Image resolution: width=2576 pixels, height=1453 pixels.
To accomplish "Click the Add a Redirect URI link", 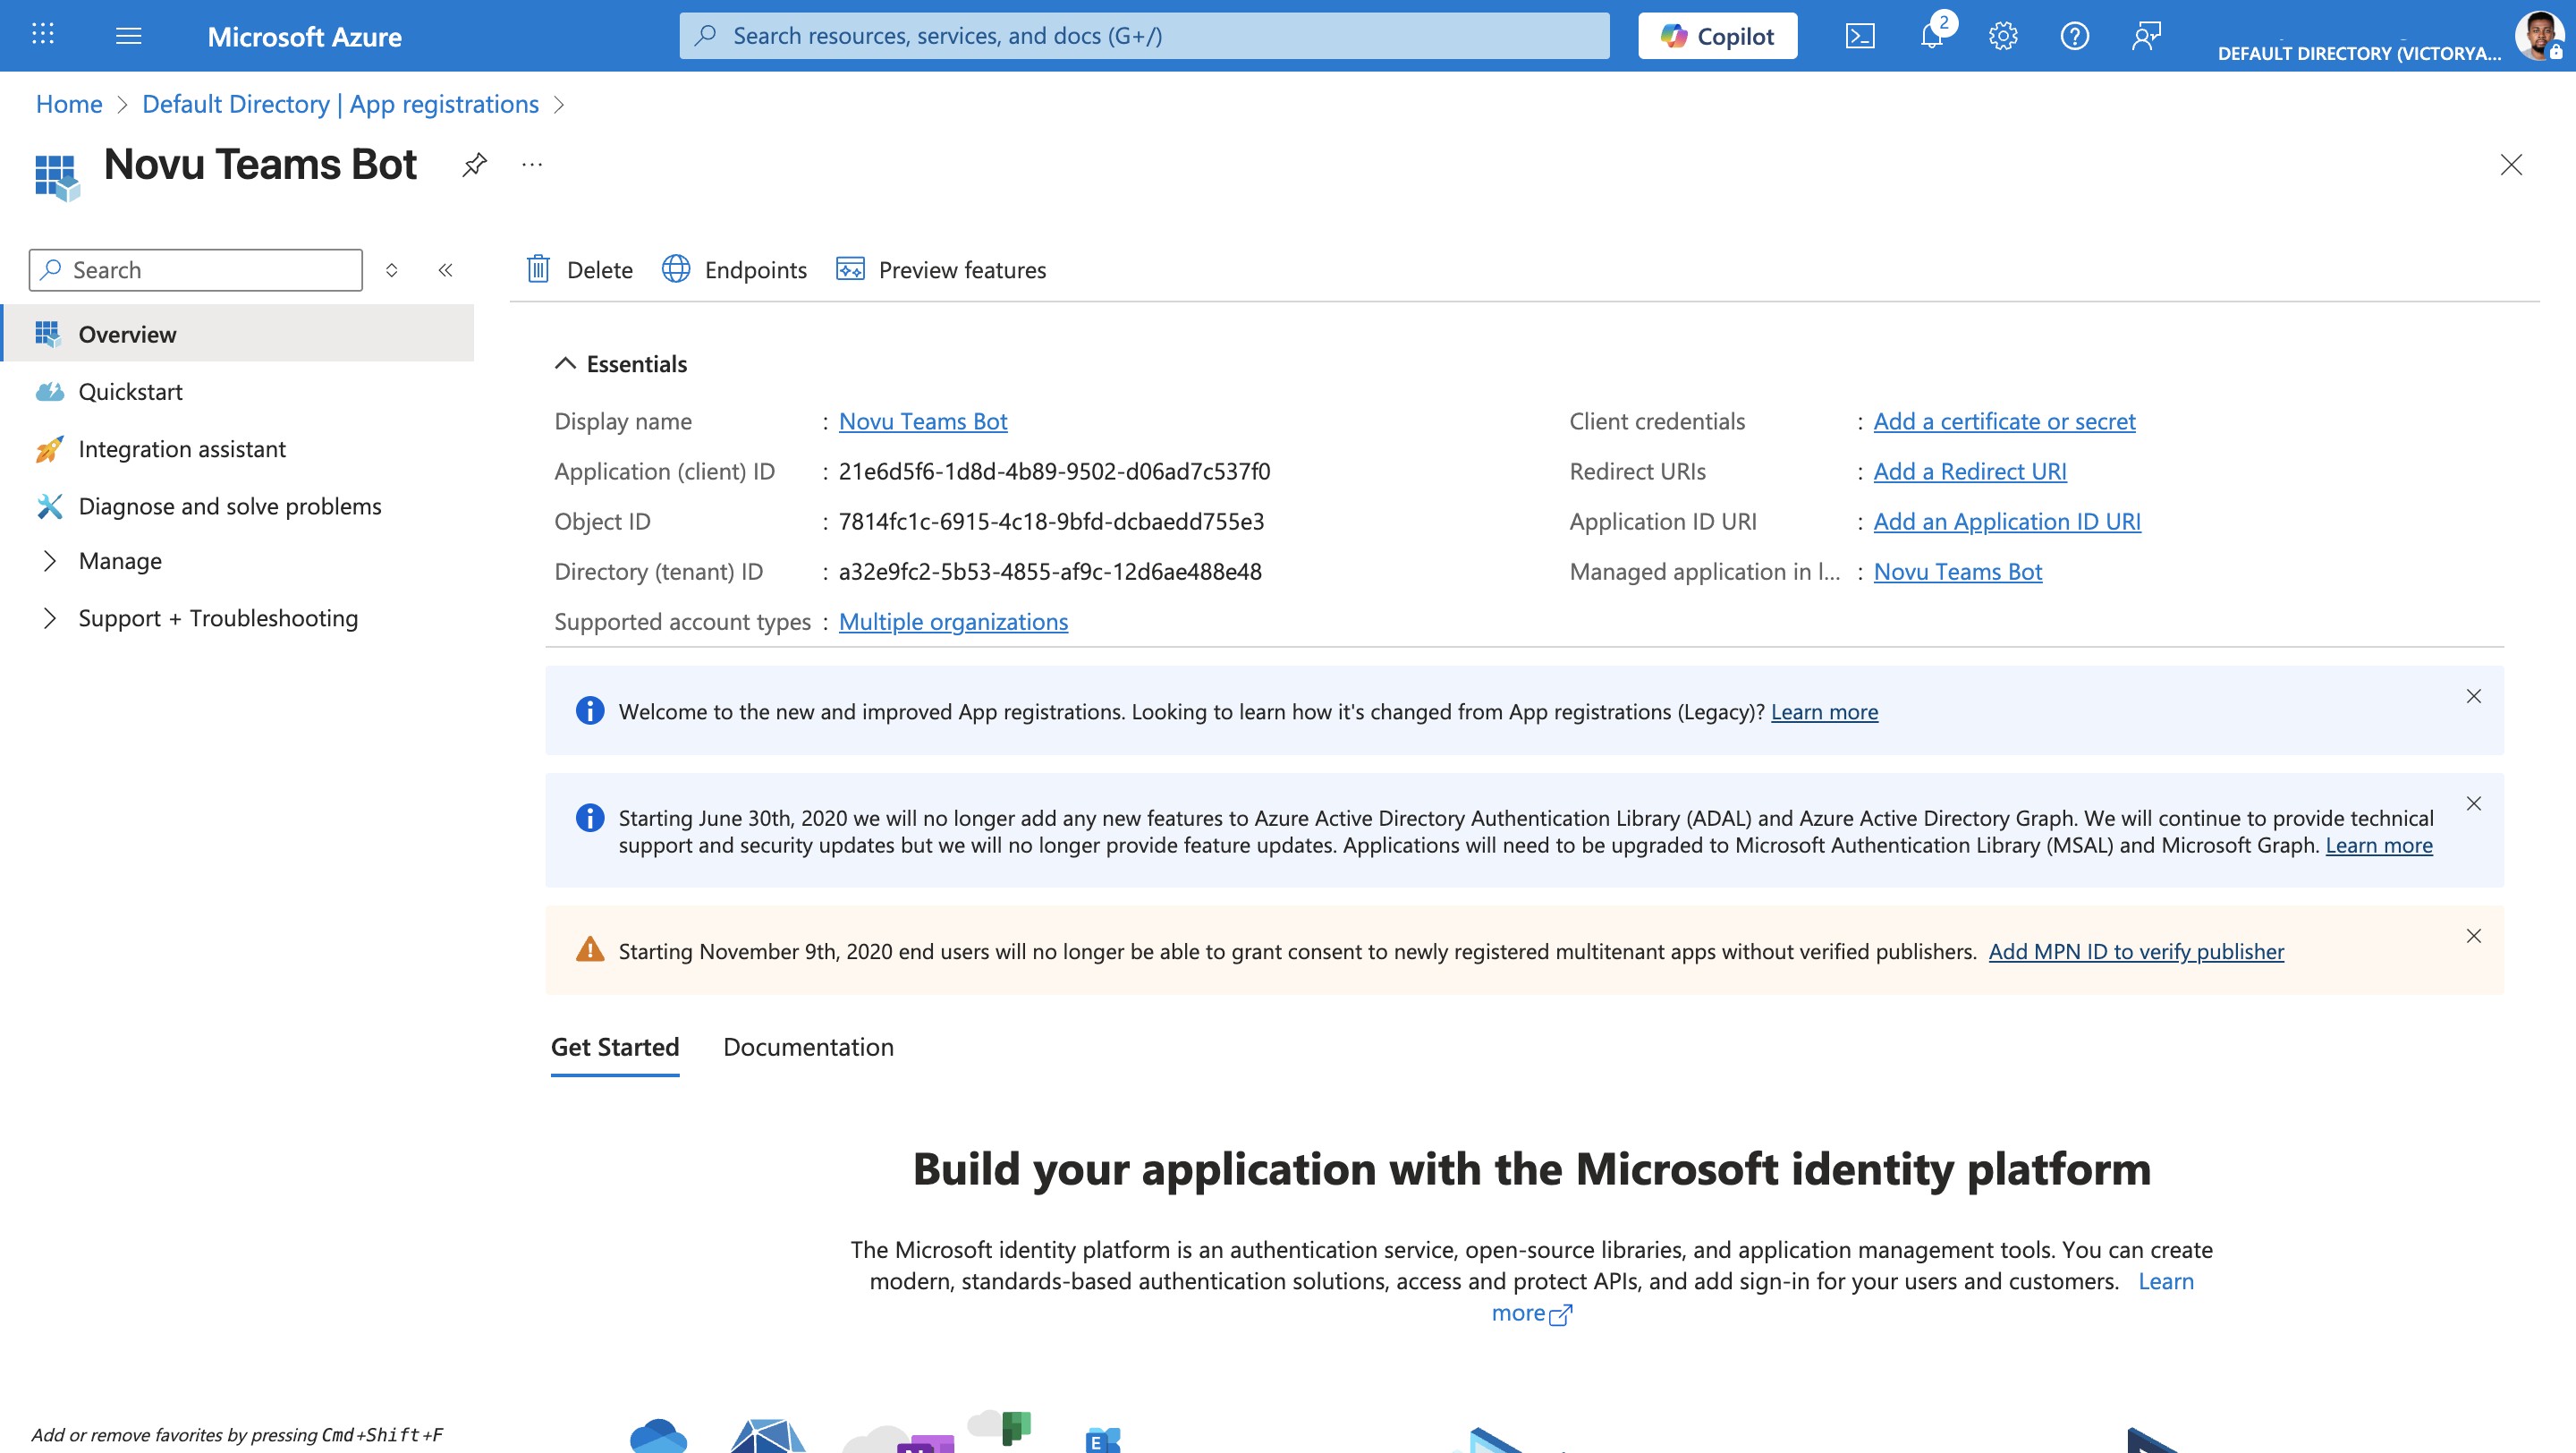I will pyautogui.click(x=1969, y=470).
